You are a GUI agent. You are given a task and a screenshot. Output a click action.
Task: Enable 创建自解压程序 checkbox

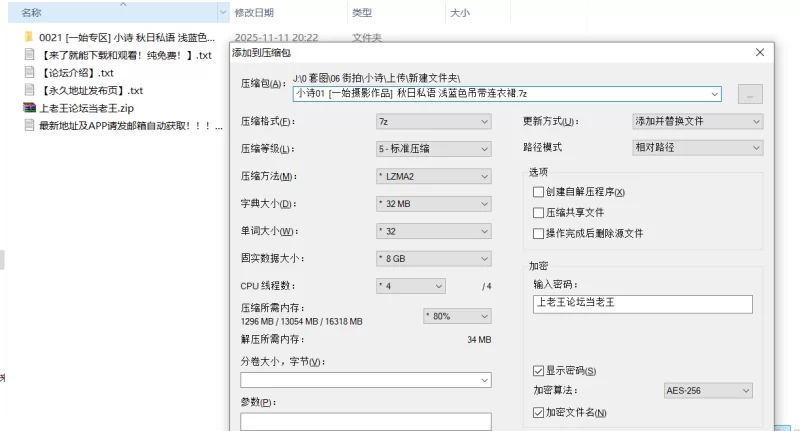pyautogui.click(x=539, y=192)
